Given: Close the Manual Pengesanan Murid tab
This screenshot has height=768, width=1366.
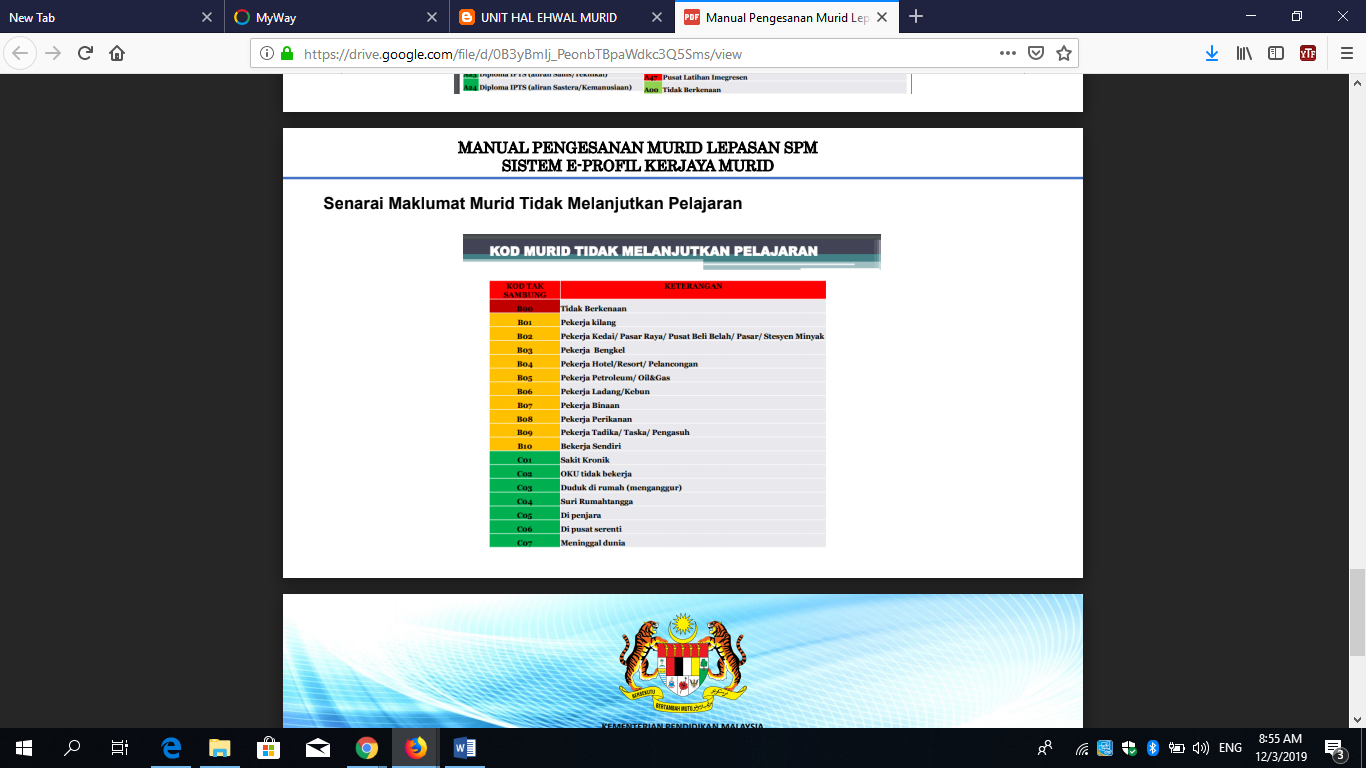Looking at the screenshot, I should (883, 17).
